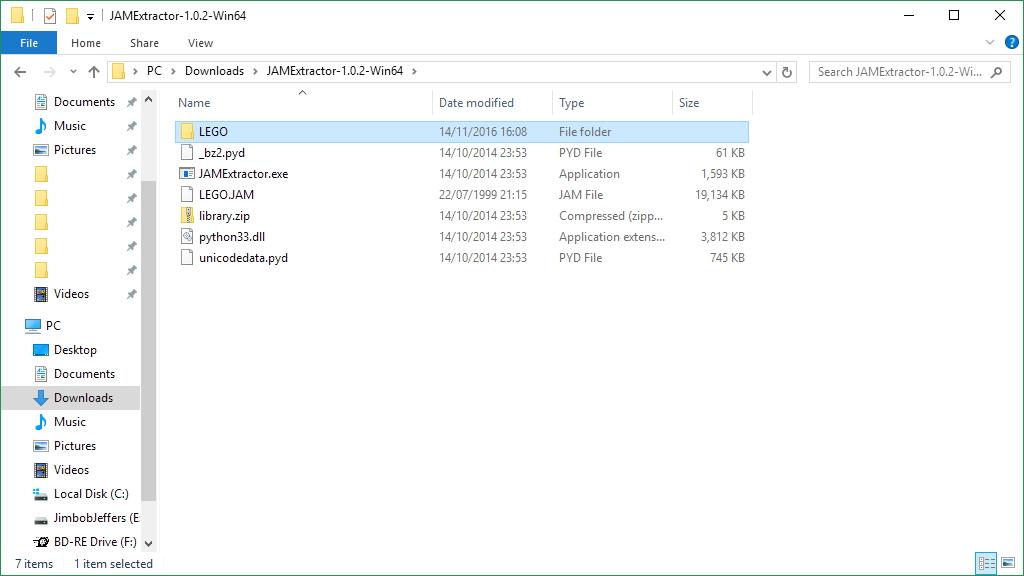The image size is (1024, 576).
Task: Refresh the current folder view
Action: (787, 72)
